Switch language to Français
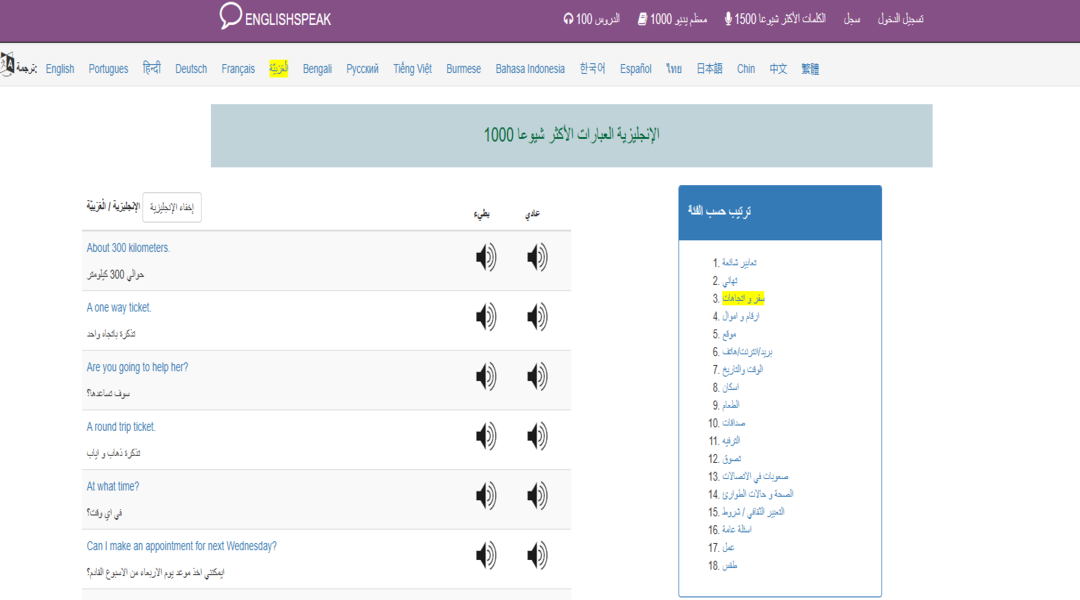 [x=237, y=69]
